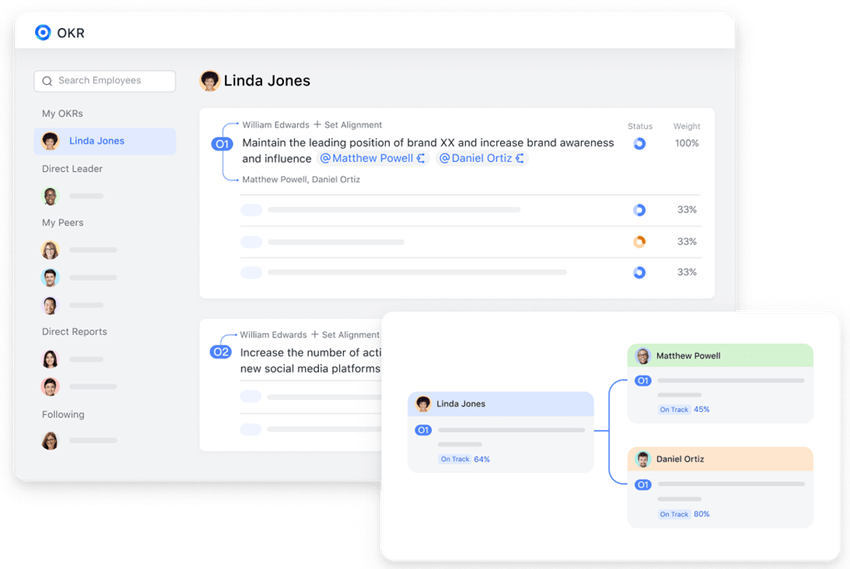Click the alignment icon after Daniel Ortiz mention
850x569 pixels.
(x=521, y=158)
